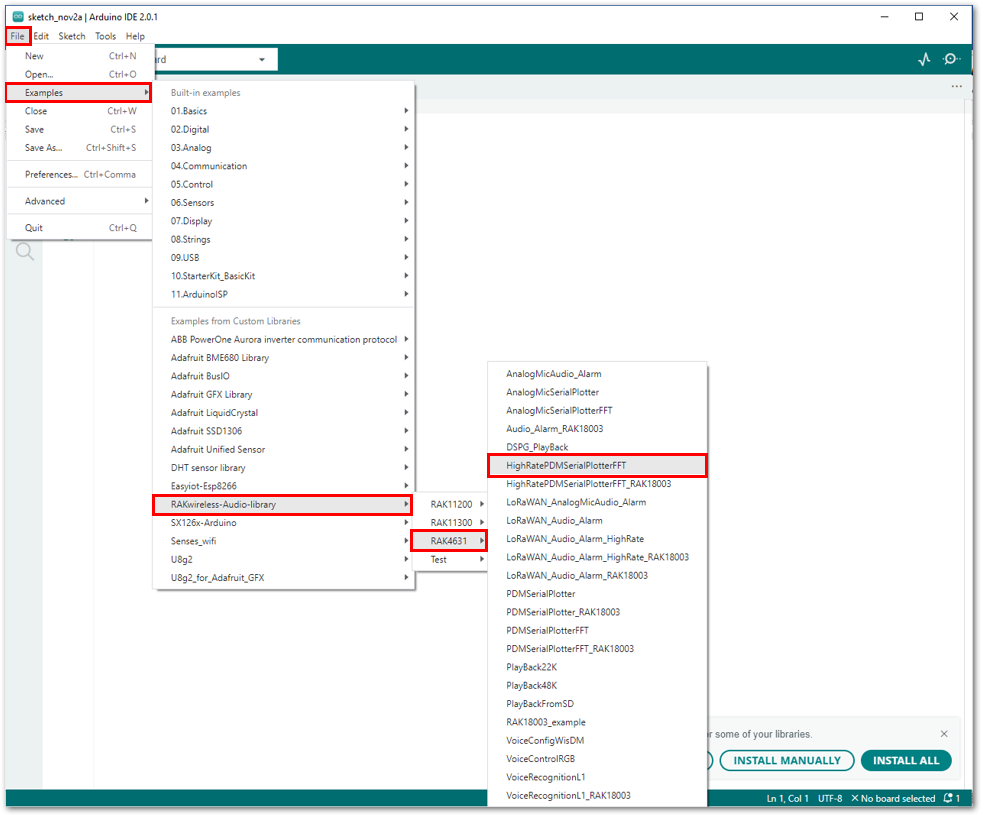The image size is (982, 816).
Task: Dismiss the library update notification
Action: [x=944, y=734]
